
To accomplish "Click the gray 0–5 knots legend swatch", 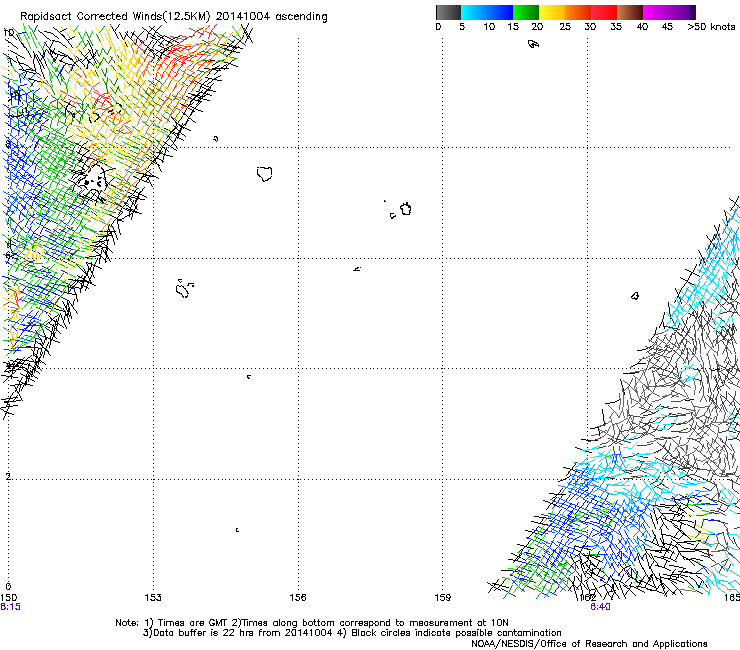I will tap(448, 12).
